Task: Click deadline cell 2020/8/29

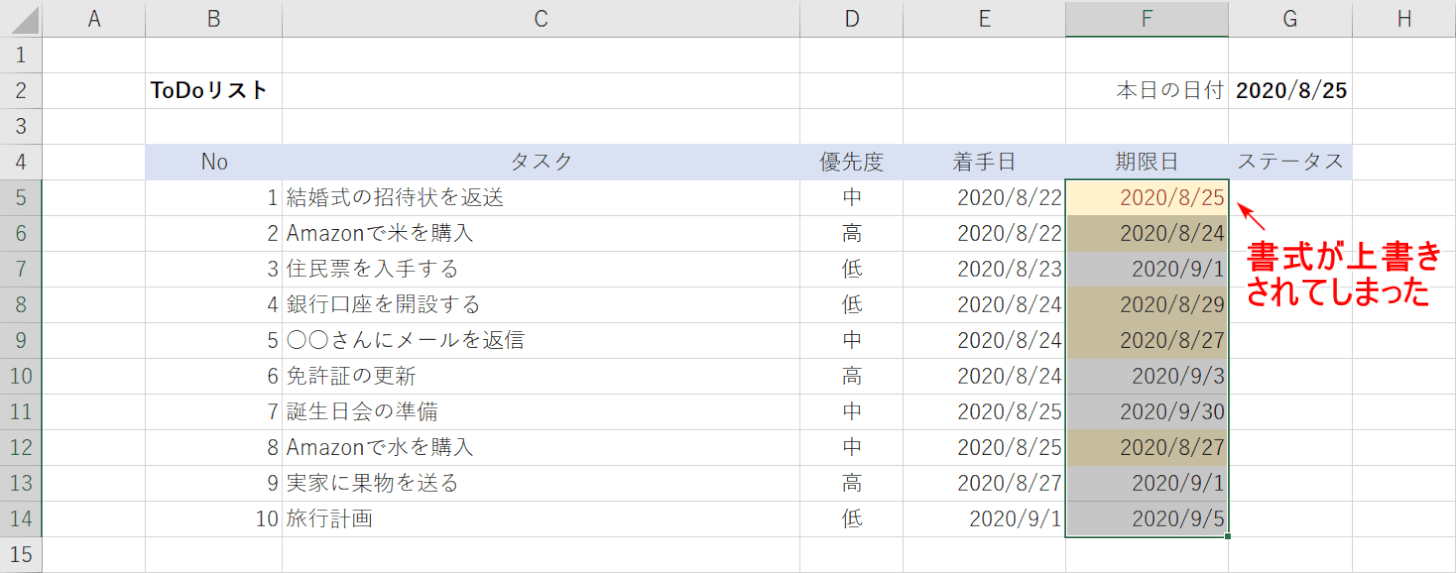Action: (1148, 305)
